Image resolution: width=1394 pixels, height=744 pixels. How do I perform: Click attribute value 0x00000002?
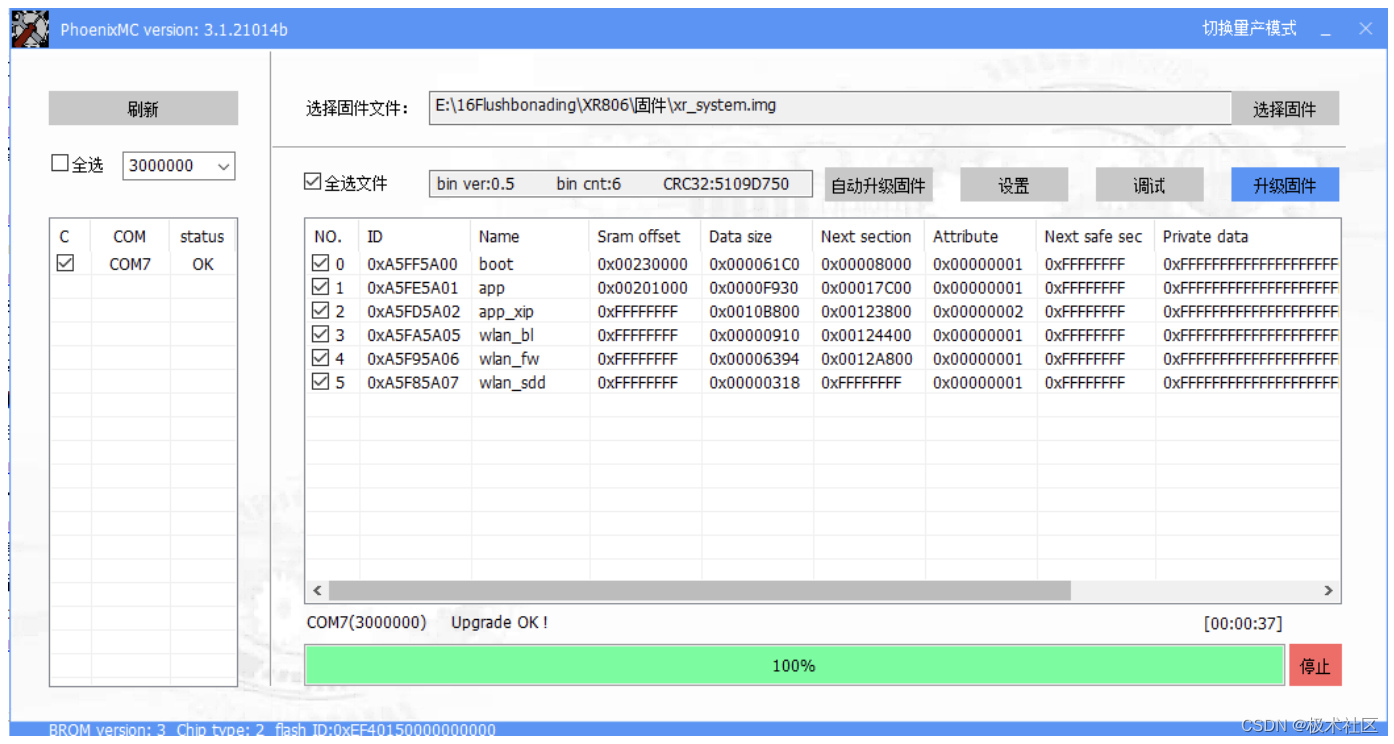click(x=978, y=311)
